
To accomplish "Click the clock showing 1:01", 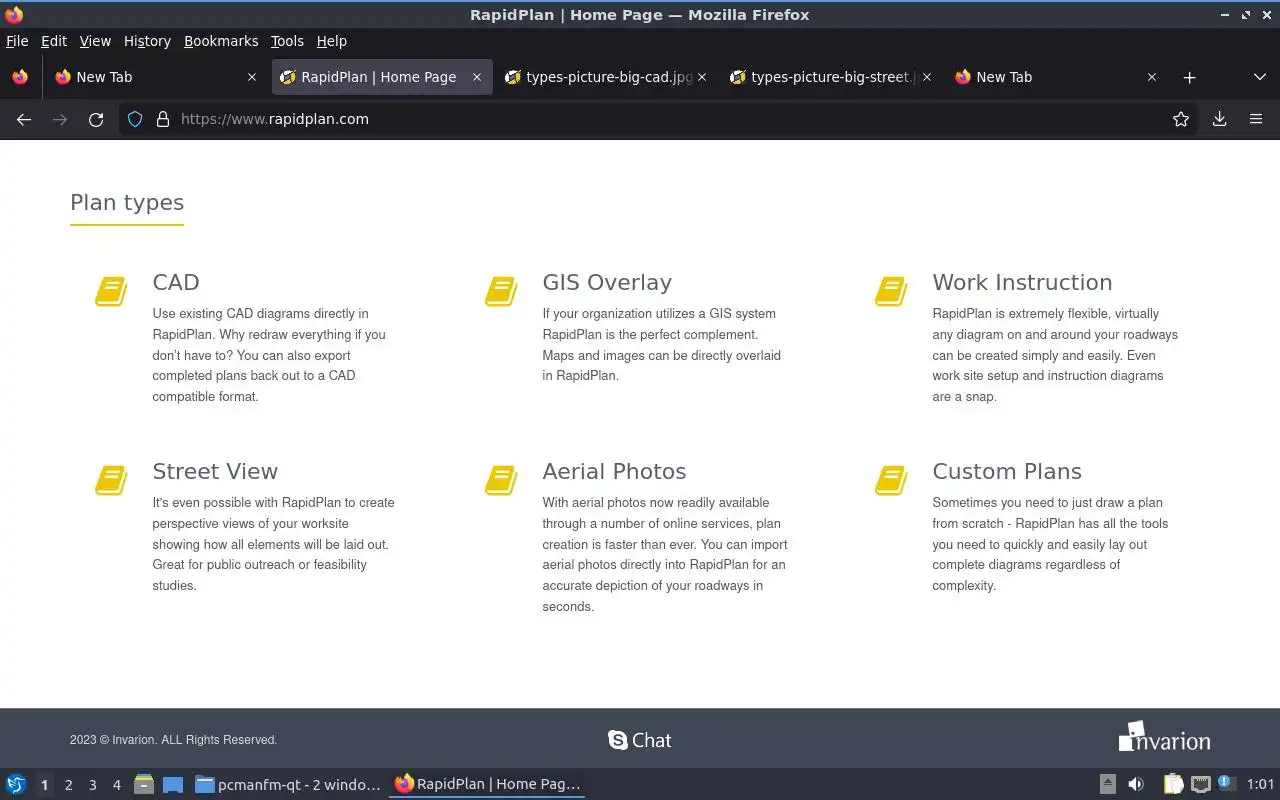I will tap(1261, 785).
